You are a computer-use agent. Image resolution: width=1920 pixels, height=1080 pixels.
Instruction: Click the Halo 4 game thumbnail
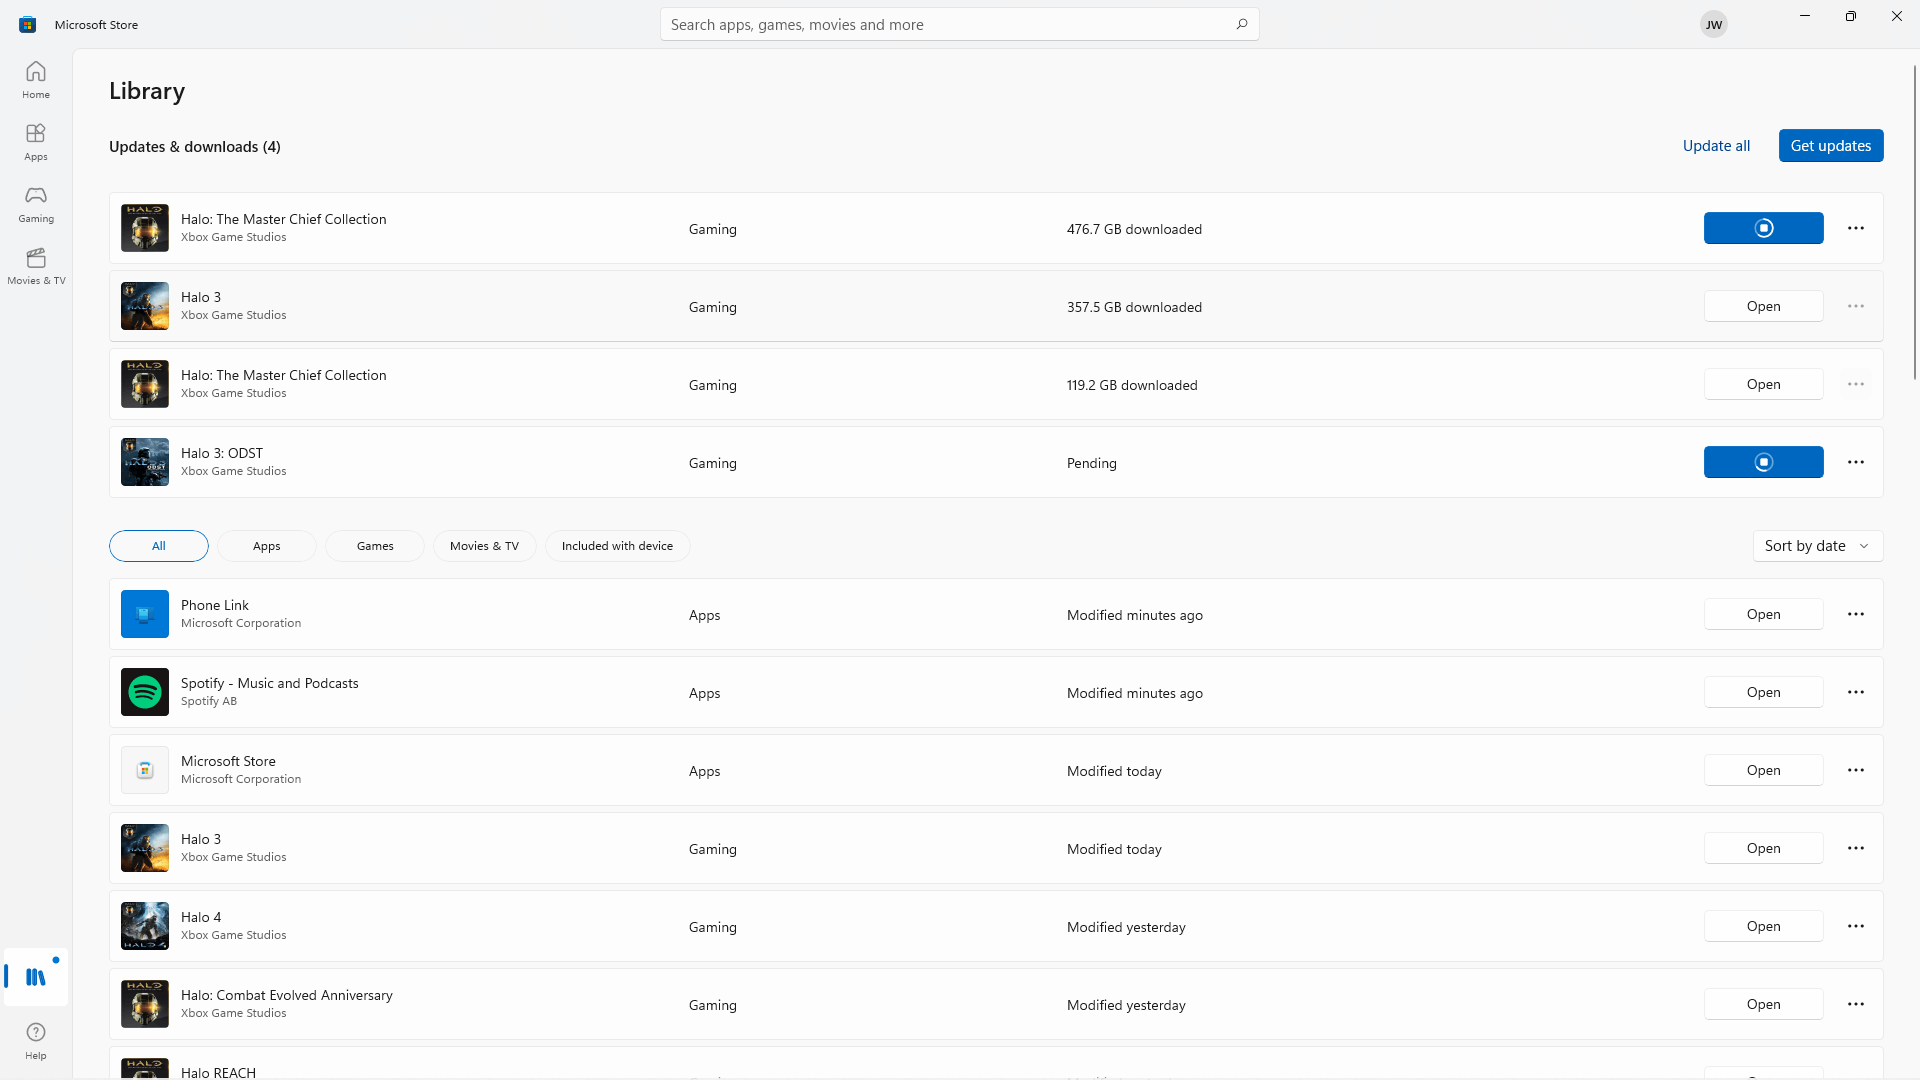(145, 926)
